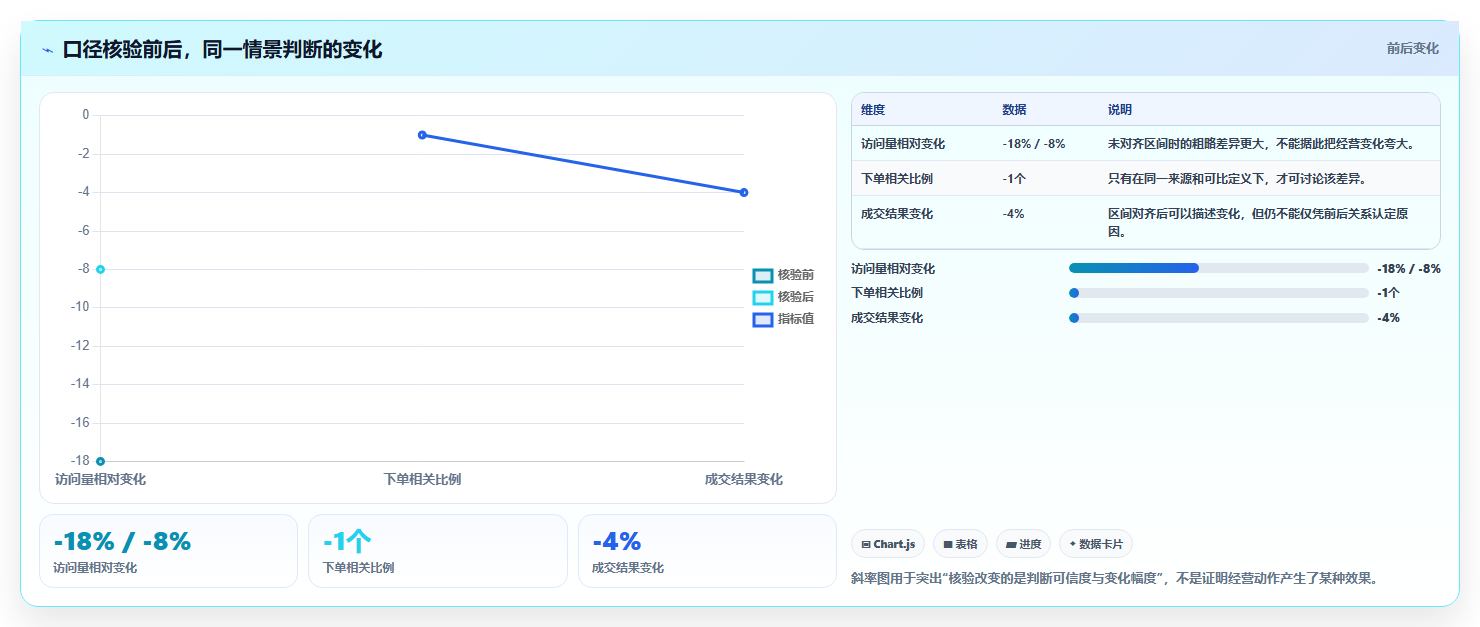This screenshot has height=627, width=1480.
Task: Click the line point at -4
Action: click(744, 192)
